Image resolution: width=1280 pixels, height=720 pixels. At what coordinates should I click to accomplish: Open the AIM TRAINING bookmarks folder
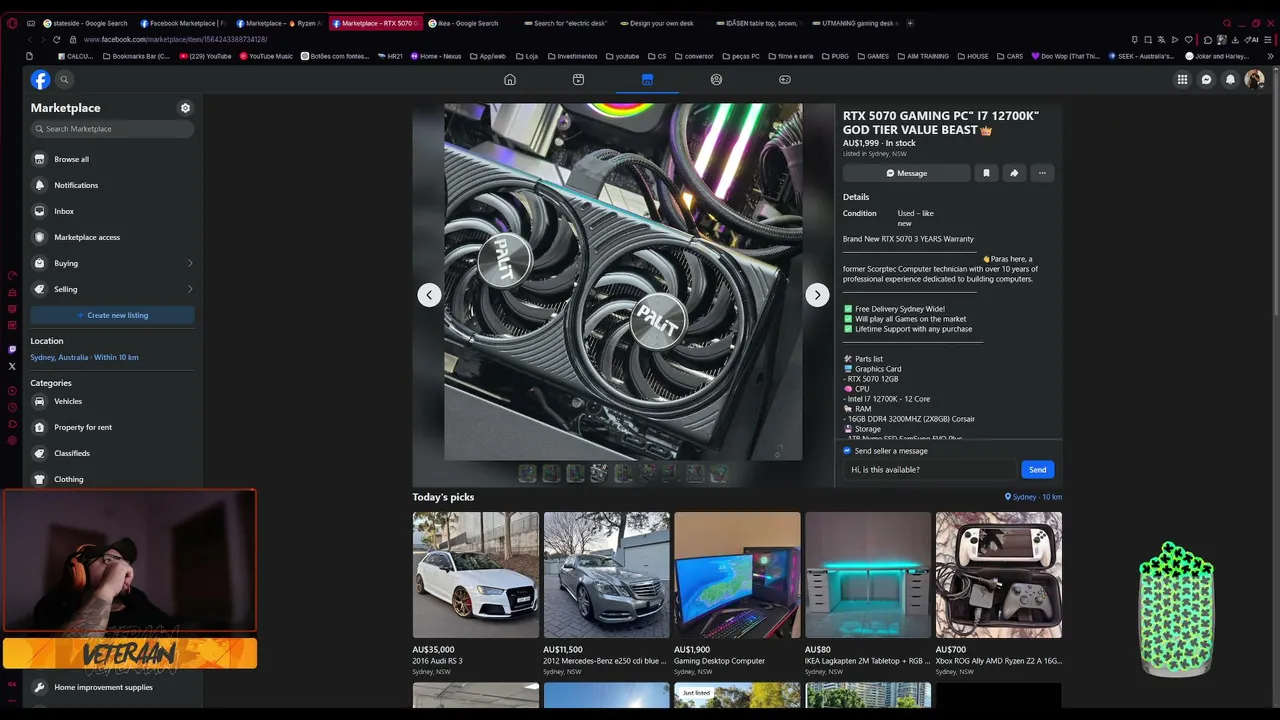point(923,56)
